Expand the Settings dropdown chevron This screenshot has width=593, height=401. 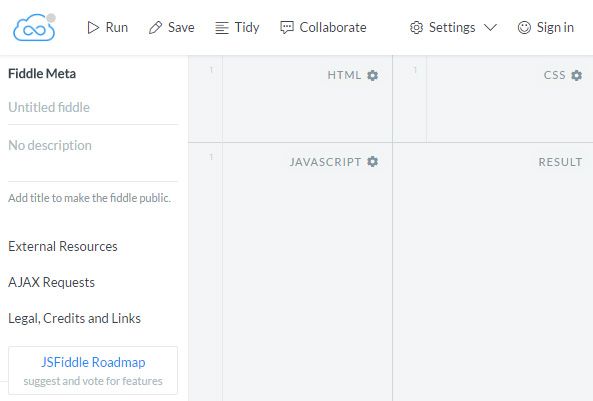[x=491, y=28]
